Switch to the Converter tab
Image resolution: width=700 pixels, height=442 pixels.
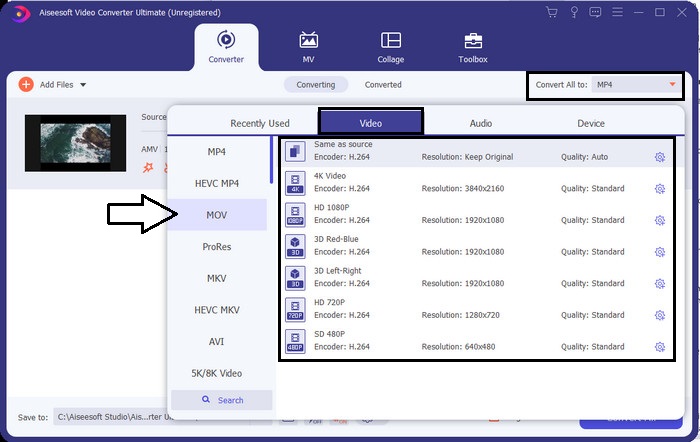point(226,47)
